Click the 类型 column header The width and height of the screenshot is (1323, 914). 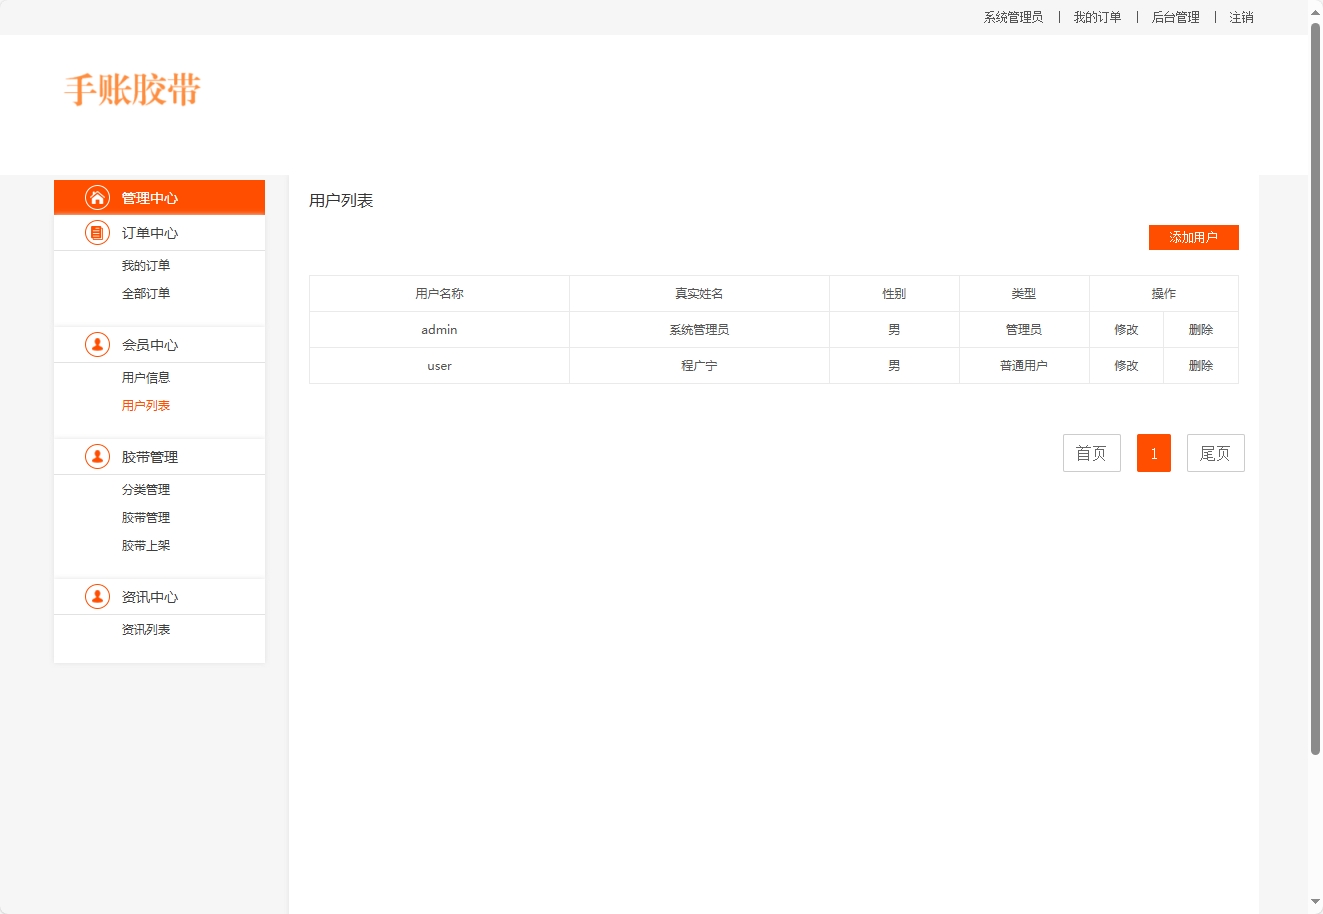(1024, 293)
